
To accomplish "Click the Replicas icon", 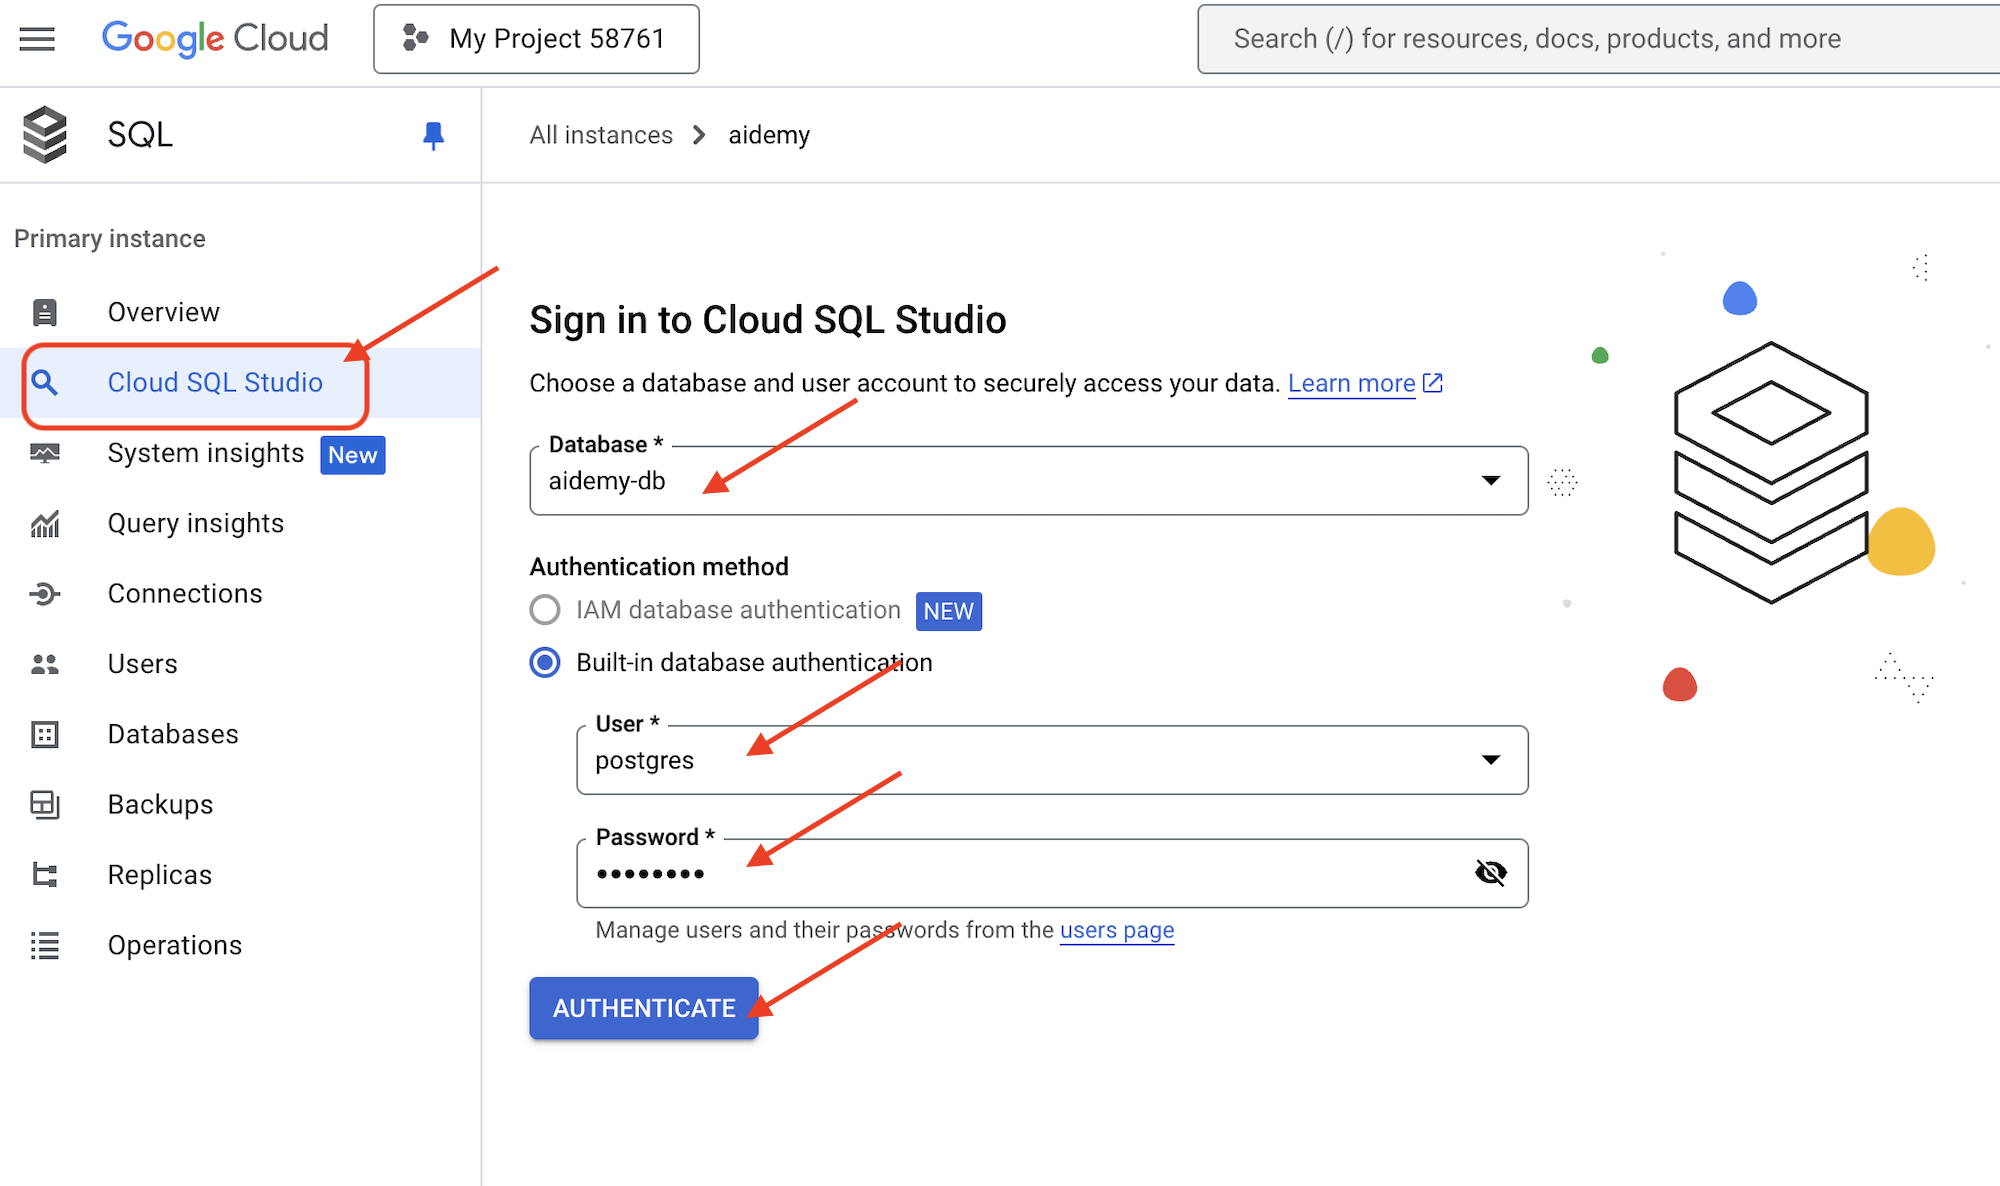I will (x=44, y=874).
